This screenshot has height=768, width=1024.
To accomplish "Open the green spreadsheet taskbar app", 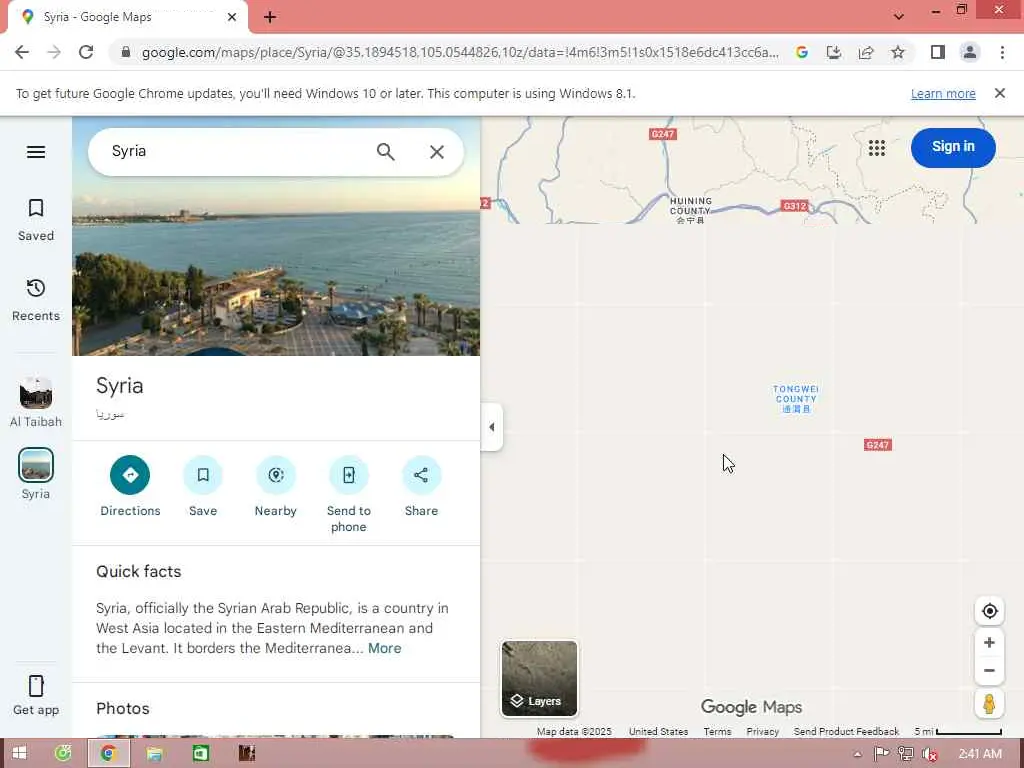I will [201, 754].
